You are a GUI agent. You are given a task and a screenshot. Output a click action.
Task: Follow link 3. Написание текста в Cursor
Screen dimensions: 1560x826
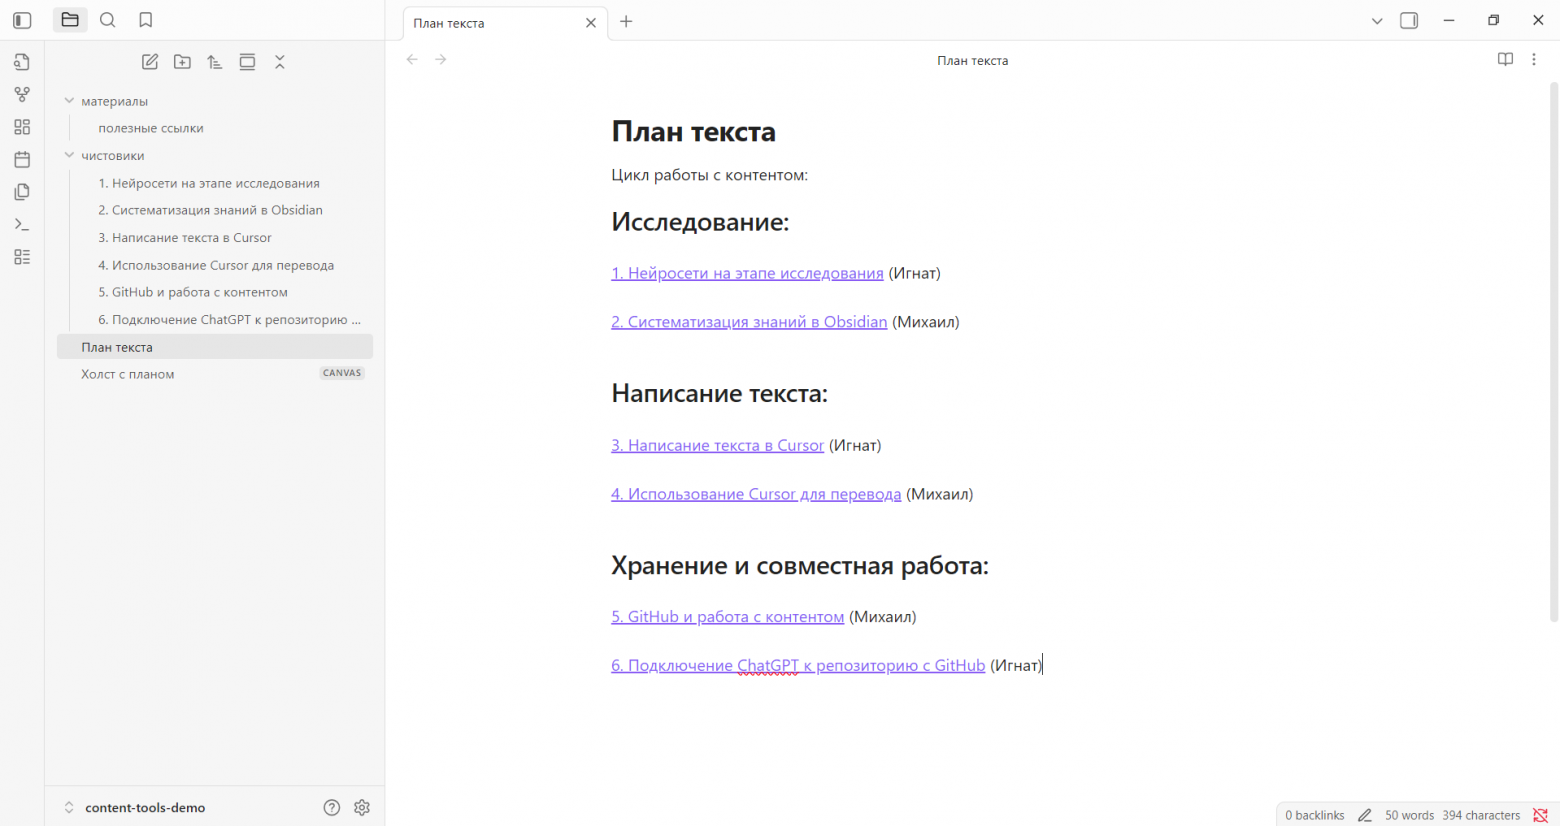coord(717,445)
